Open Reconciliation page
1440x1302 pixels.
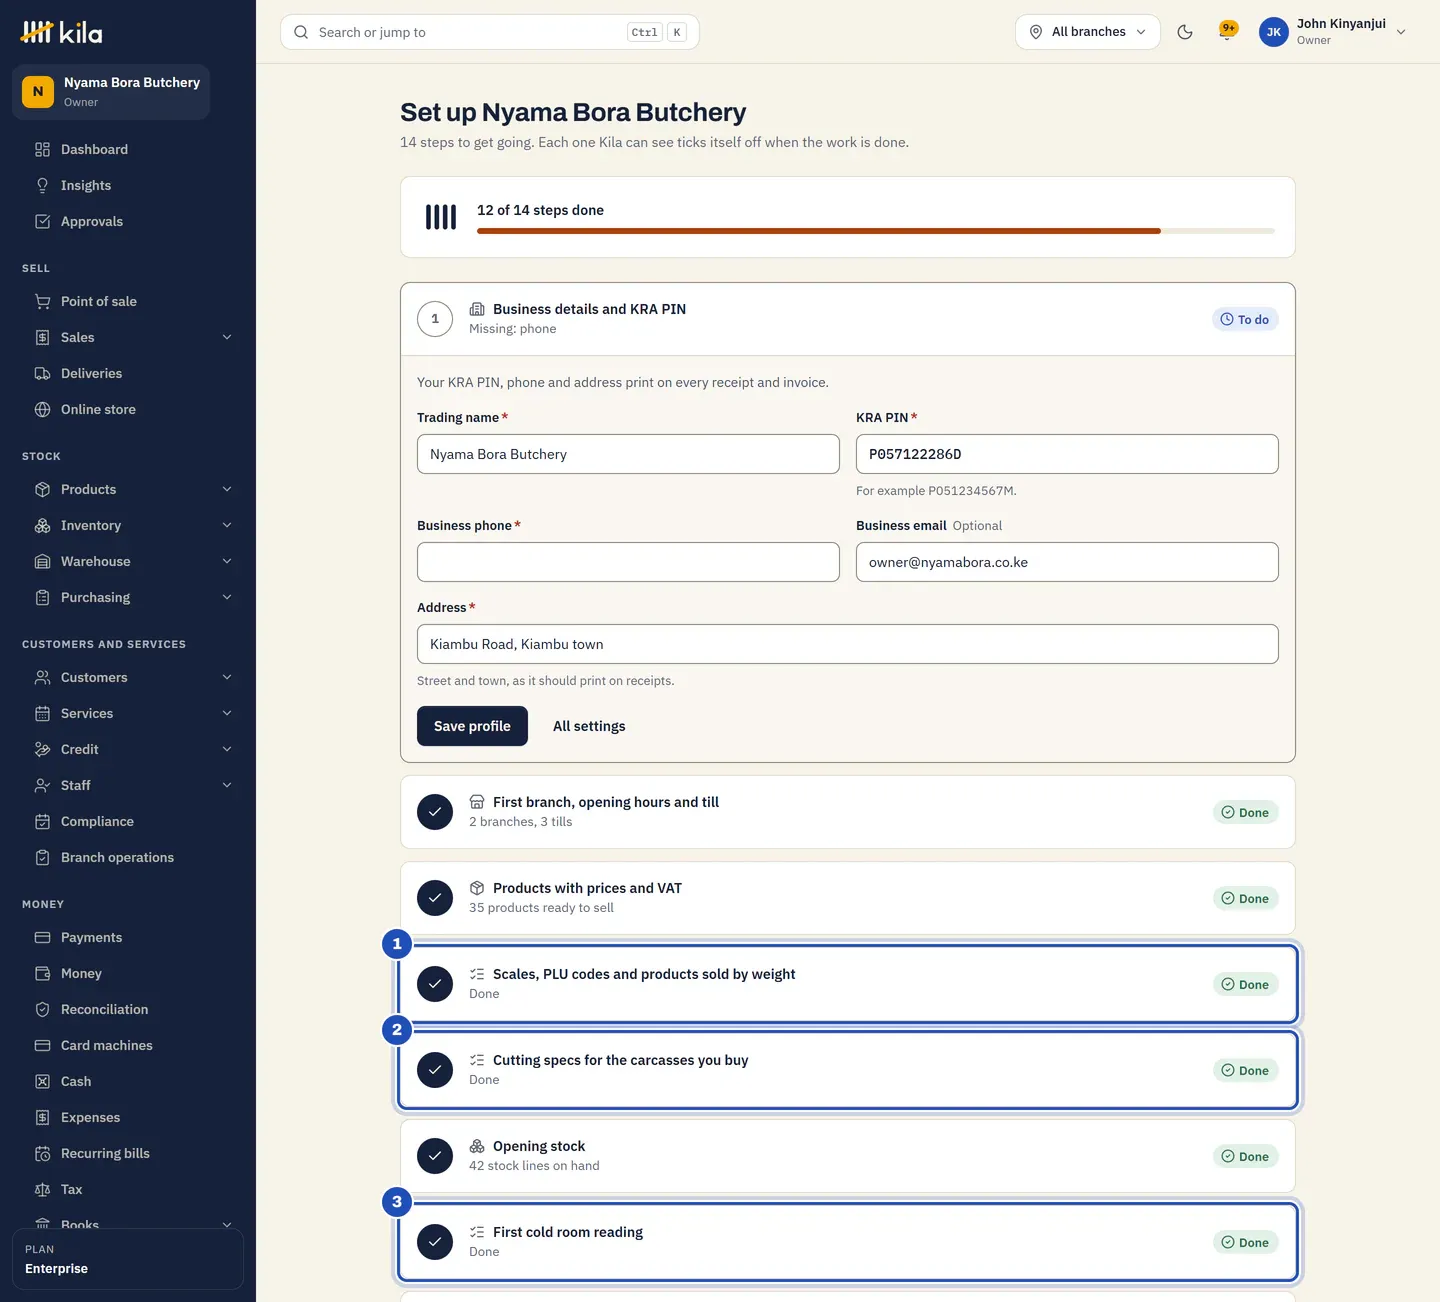click(128, 1009)
